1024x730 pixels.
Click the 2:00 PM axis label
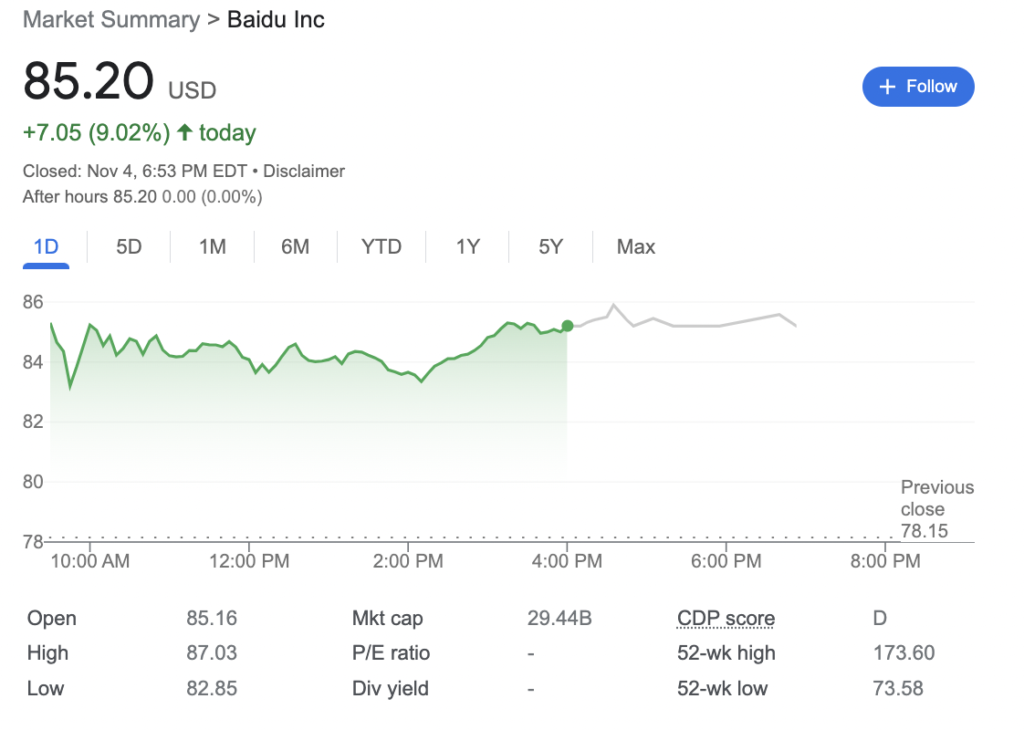(x=408, y=561)
